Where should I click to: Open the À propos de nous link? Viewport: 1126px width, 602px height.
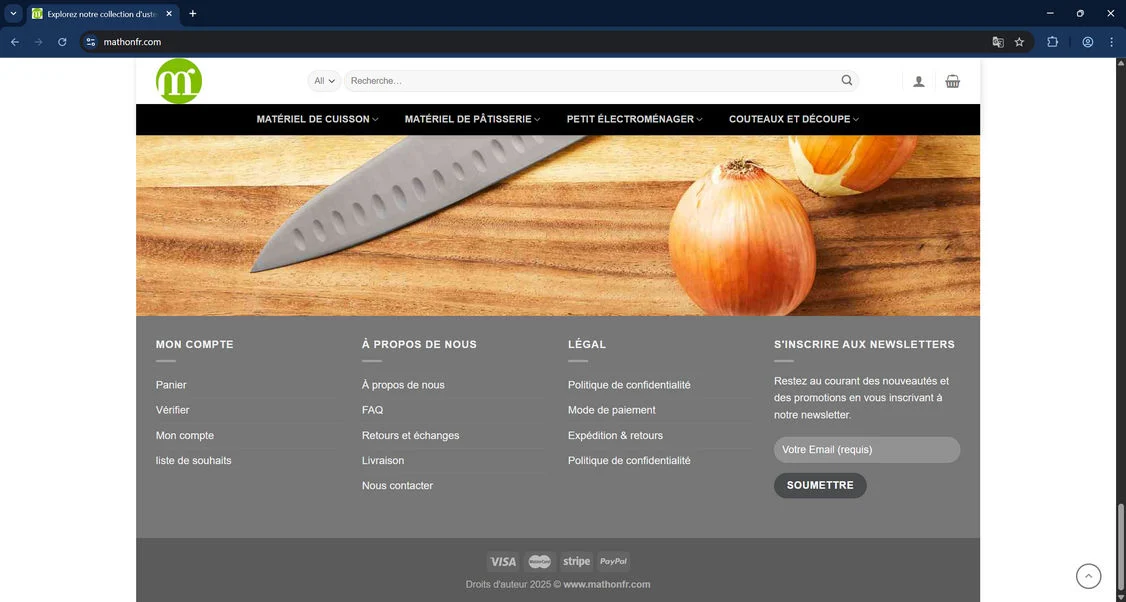[x=403, y=385]
